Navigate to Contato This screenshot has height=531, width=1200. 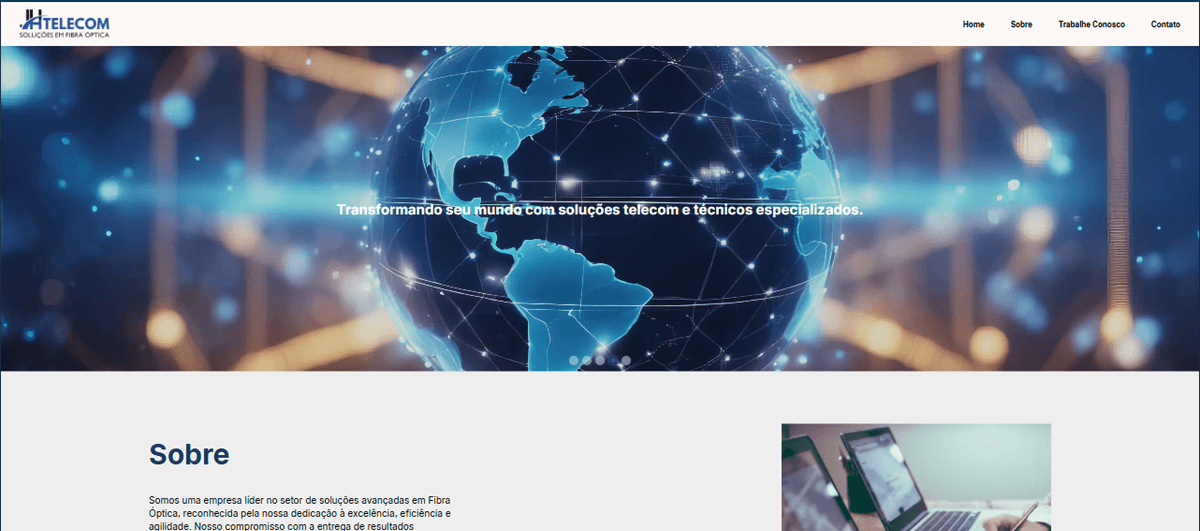click(1165, 24)
